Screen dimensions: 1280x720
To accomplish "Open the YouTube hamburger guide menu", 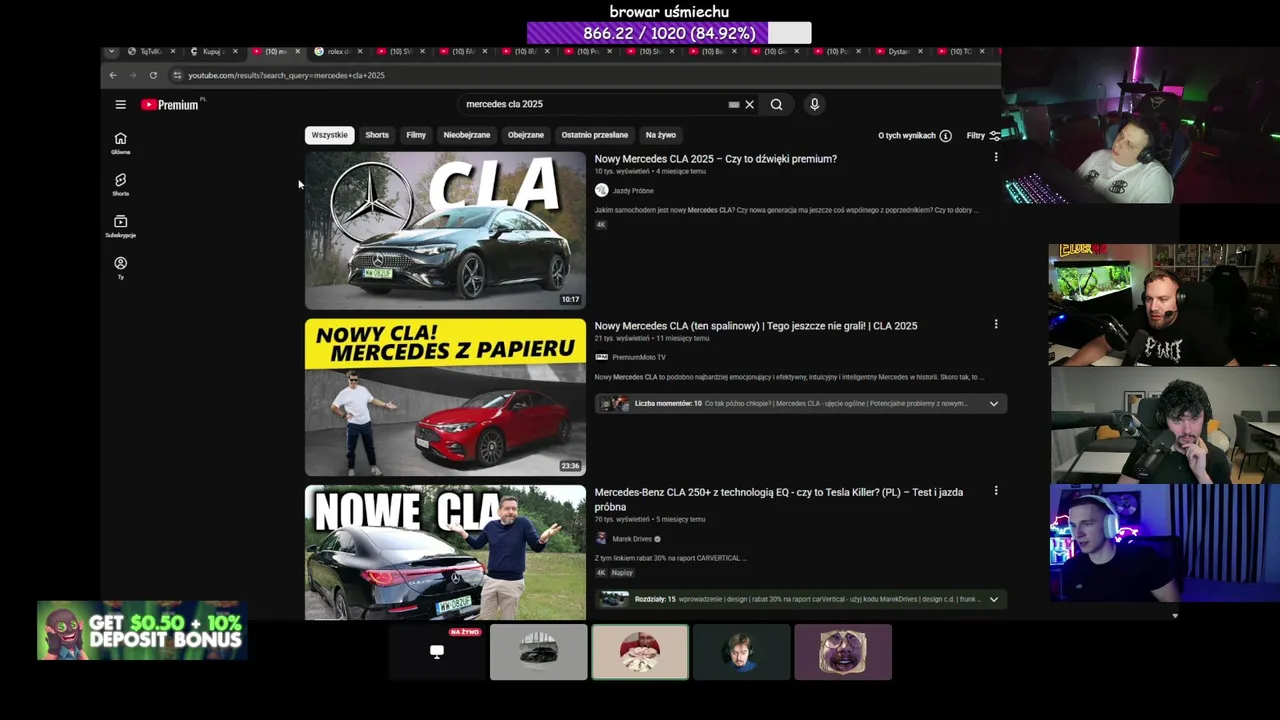I will 120,104.
